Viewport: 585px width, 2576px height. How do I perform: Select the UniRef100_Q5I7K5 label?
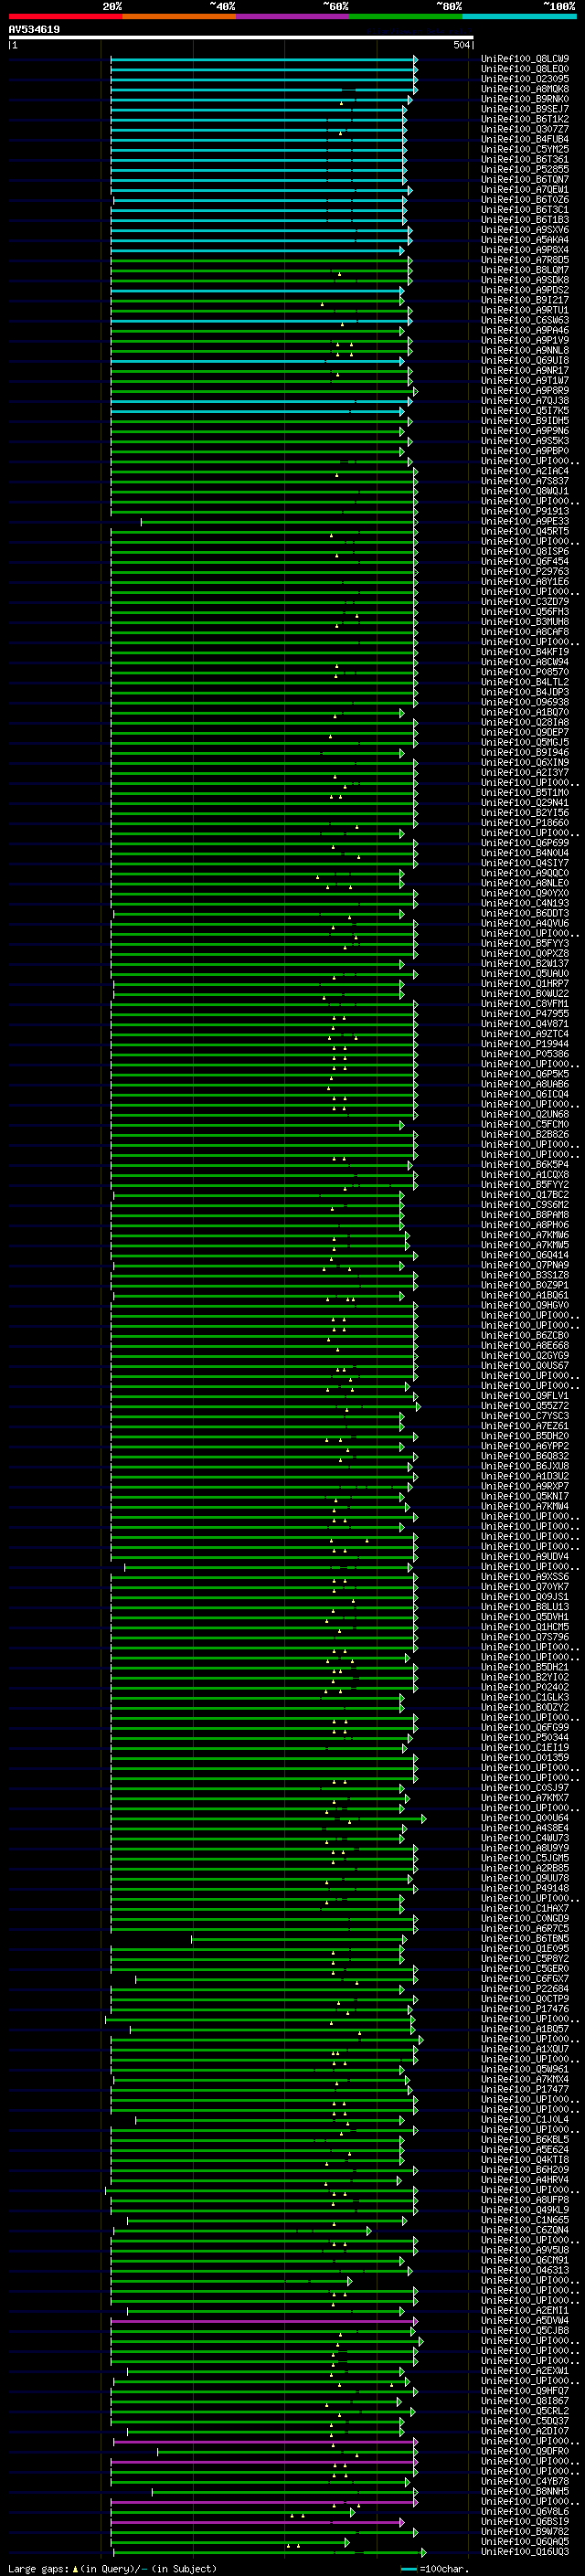525,411
